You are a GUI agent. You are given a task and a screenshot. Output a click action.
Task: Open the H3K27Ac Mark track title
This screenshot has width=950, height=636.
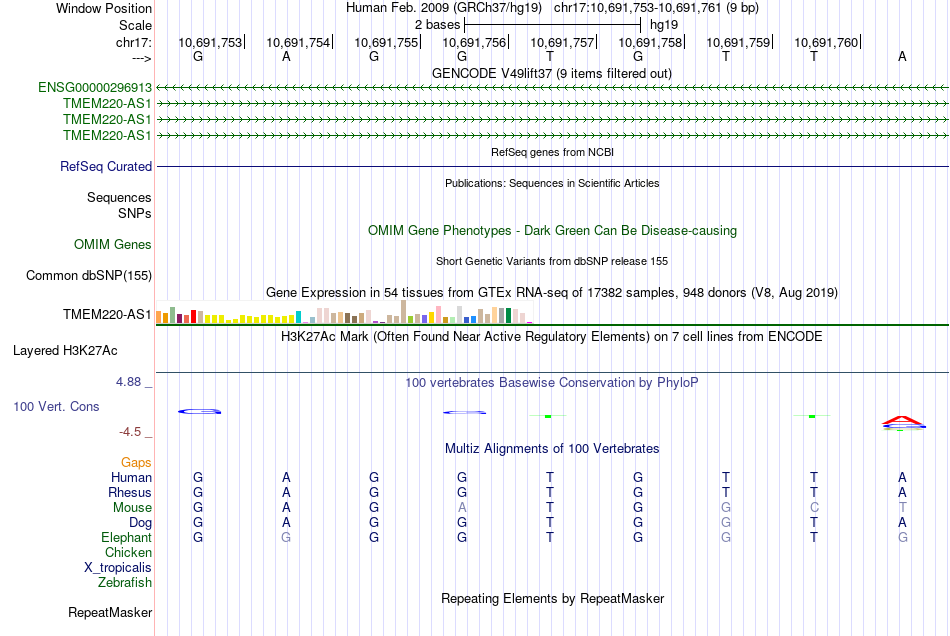(x=551, y=337)
